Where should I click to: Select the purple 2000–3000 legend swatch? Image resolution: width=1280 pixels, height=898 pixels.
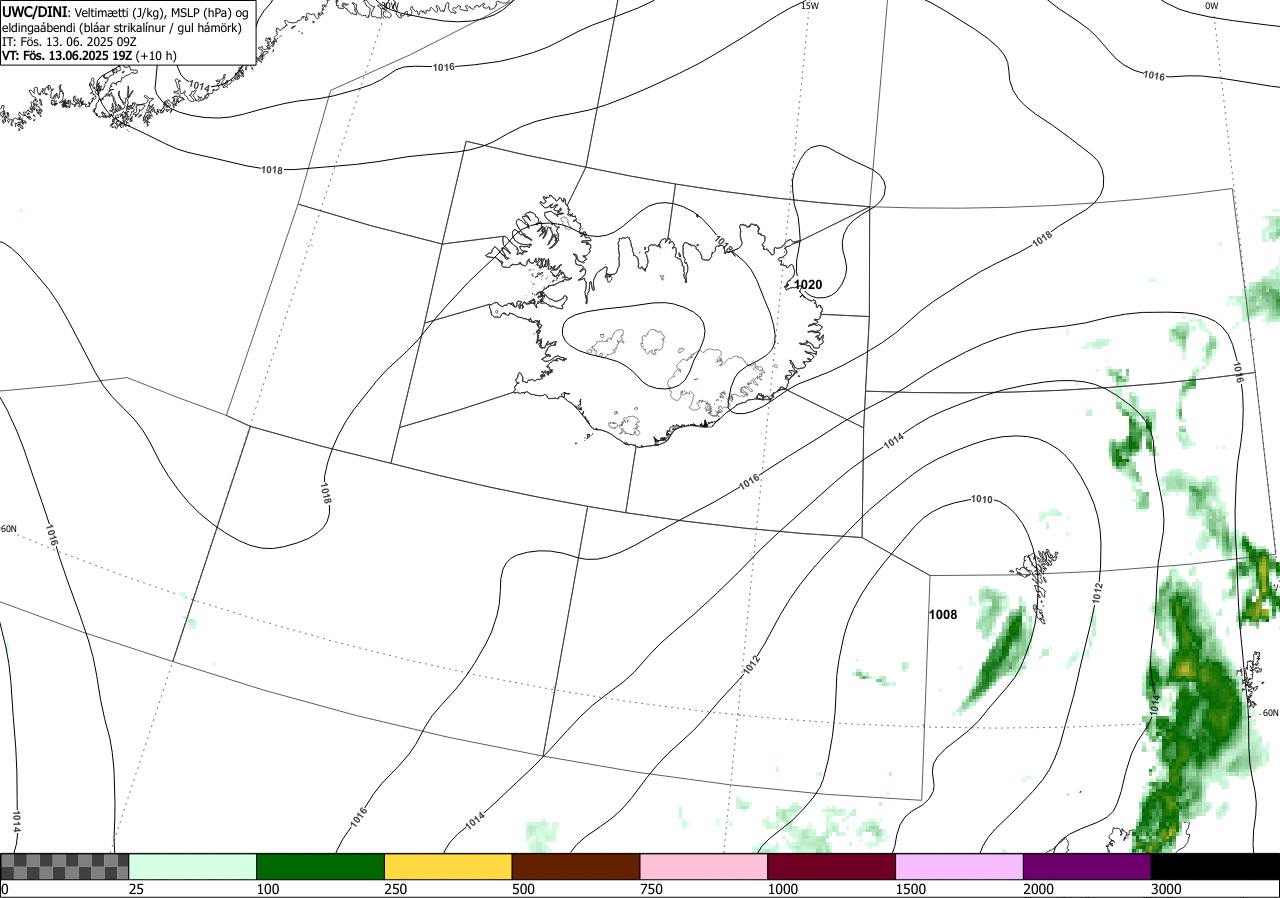click(1087, 866)
